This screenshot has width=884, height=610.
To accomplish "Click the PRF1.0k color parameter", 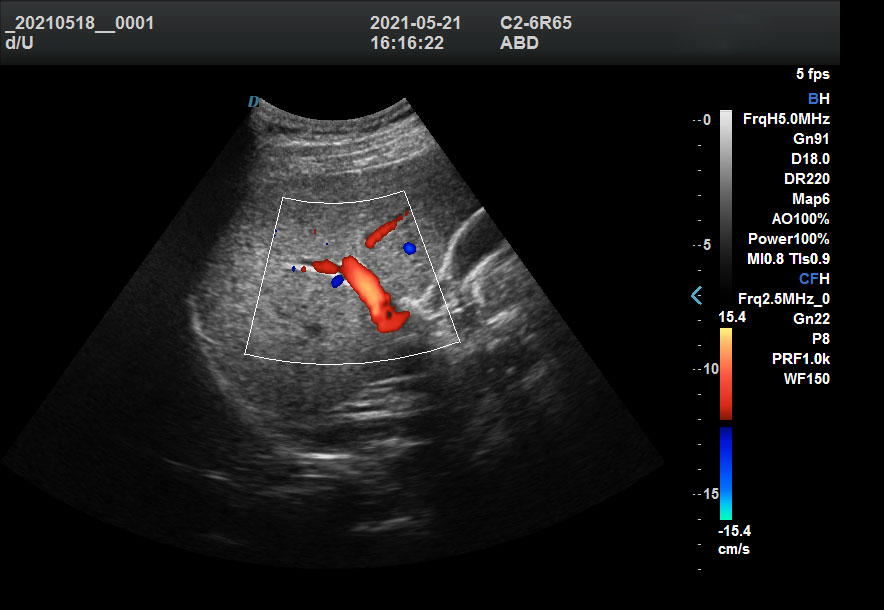I will pos(803,358).
